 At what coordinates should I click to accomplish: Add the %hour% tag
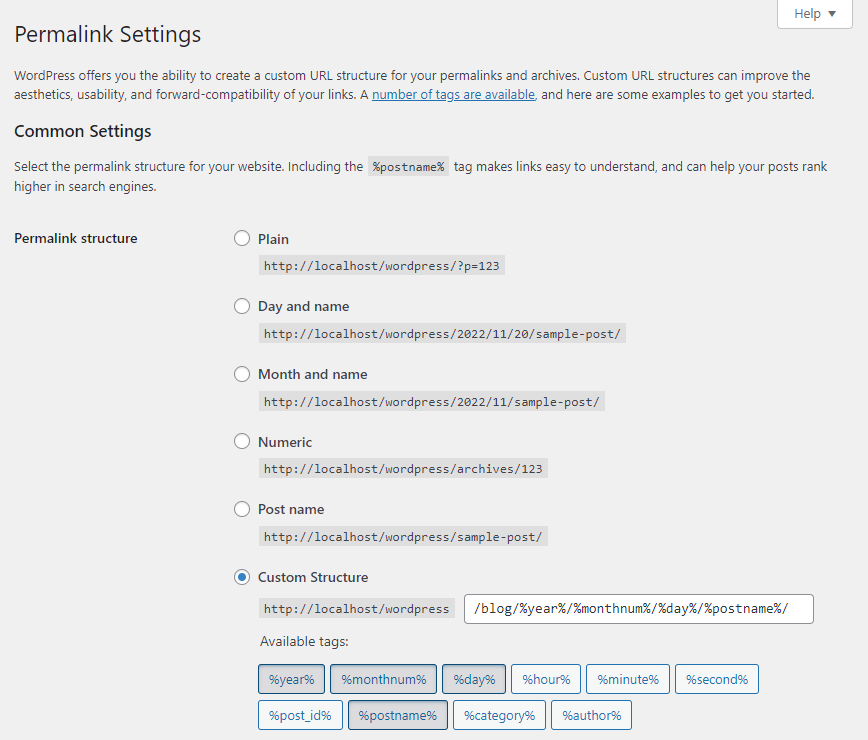click(x=545, y=678)
